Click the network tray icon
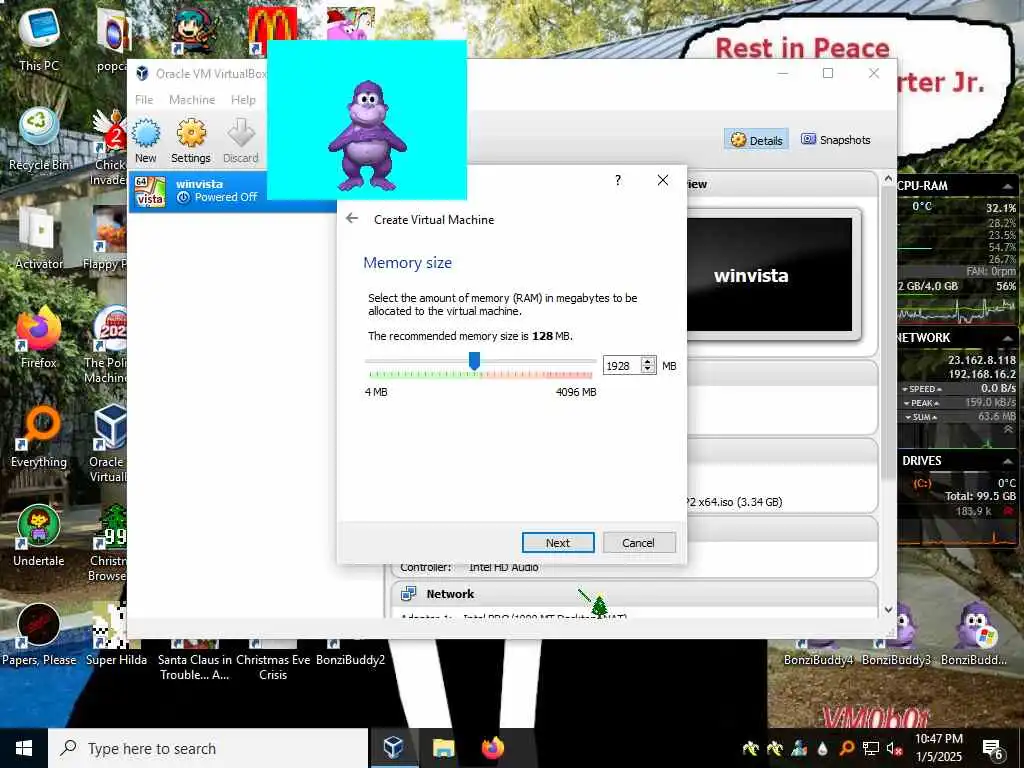The width and height of the screenshot is (1024, 768). point(871,748)
